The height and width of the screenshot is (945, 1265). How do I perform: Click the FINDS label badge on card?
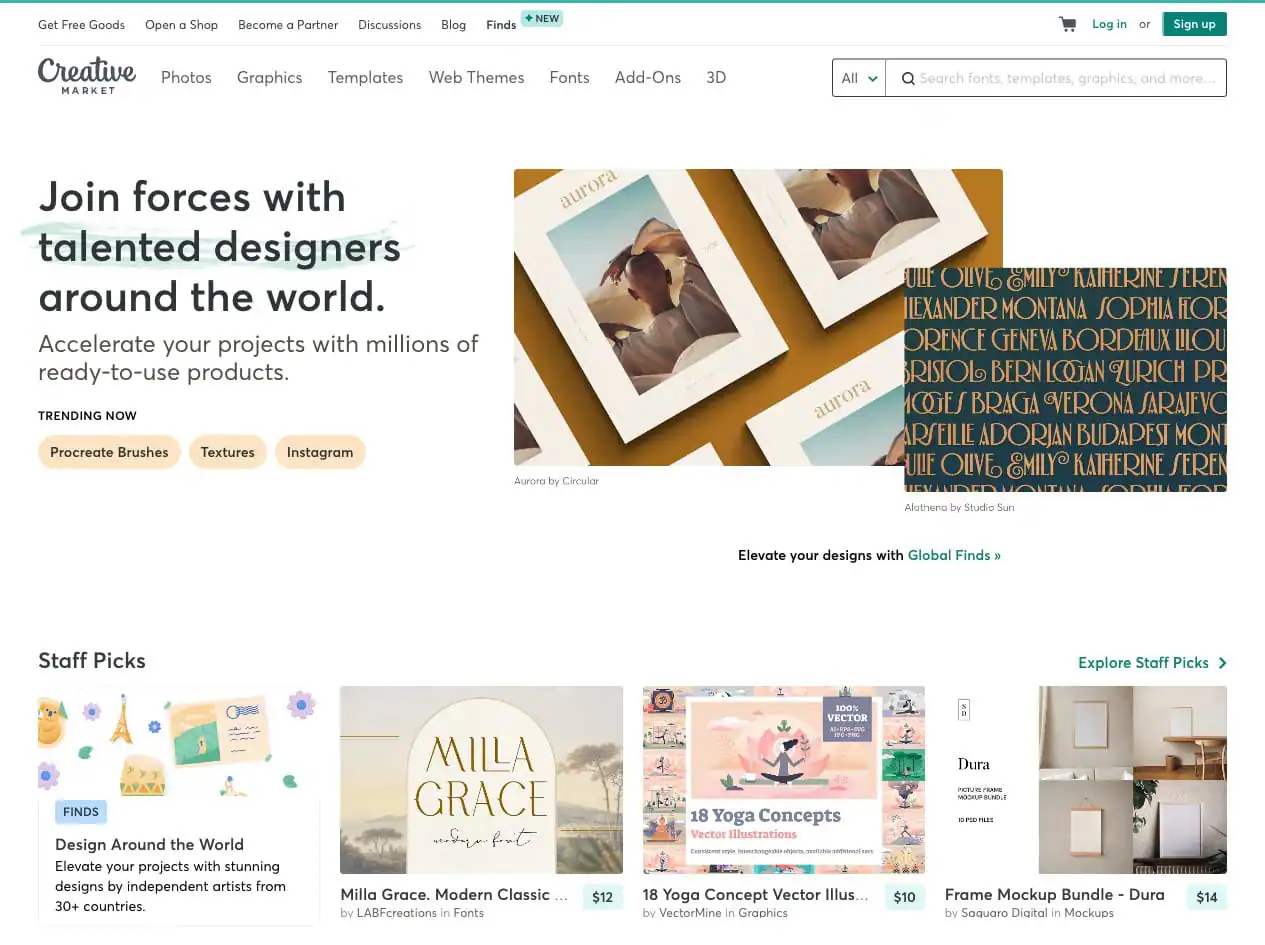click(x=81, y=812)
